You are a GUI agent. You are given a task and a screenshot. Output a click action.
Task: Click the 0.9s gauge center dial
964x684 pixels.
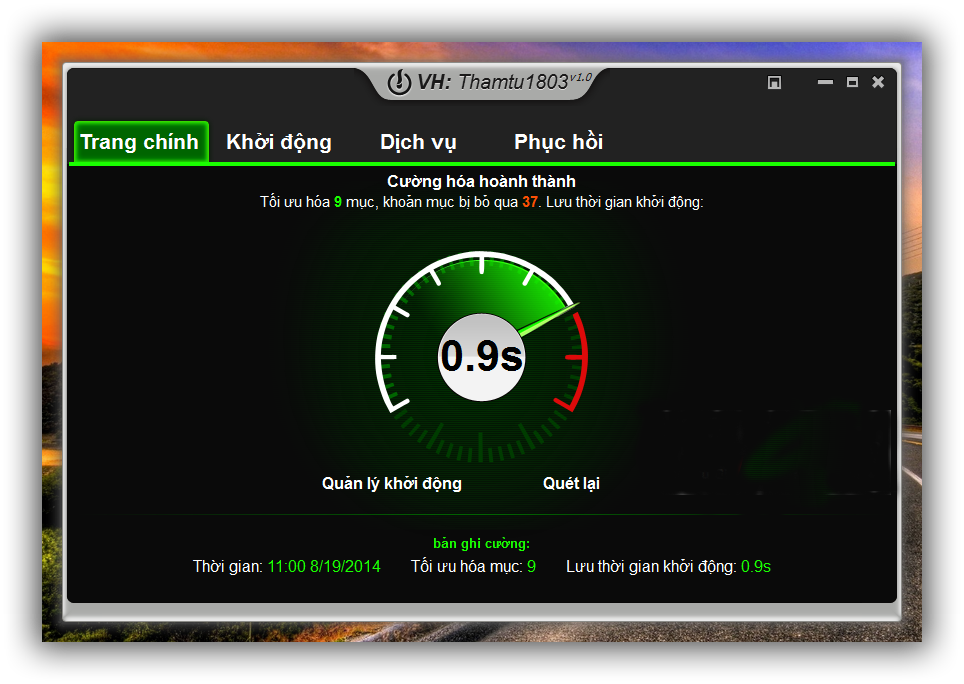pos(481,356)
